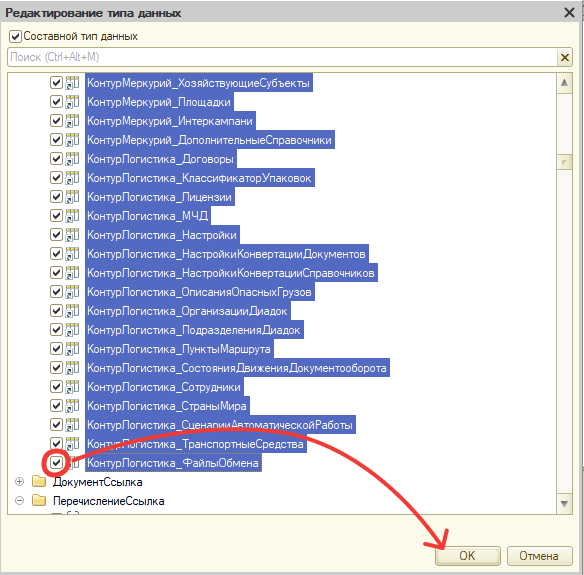Click catalog icon beside КонтурЛогистика_МЧД

pos(73,216)
